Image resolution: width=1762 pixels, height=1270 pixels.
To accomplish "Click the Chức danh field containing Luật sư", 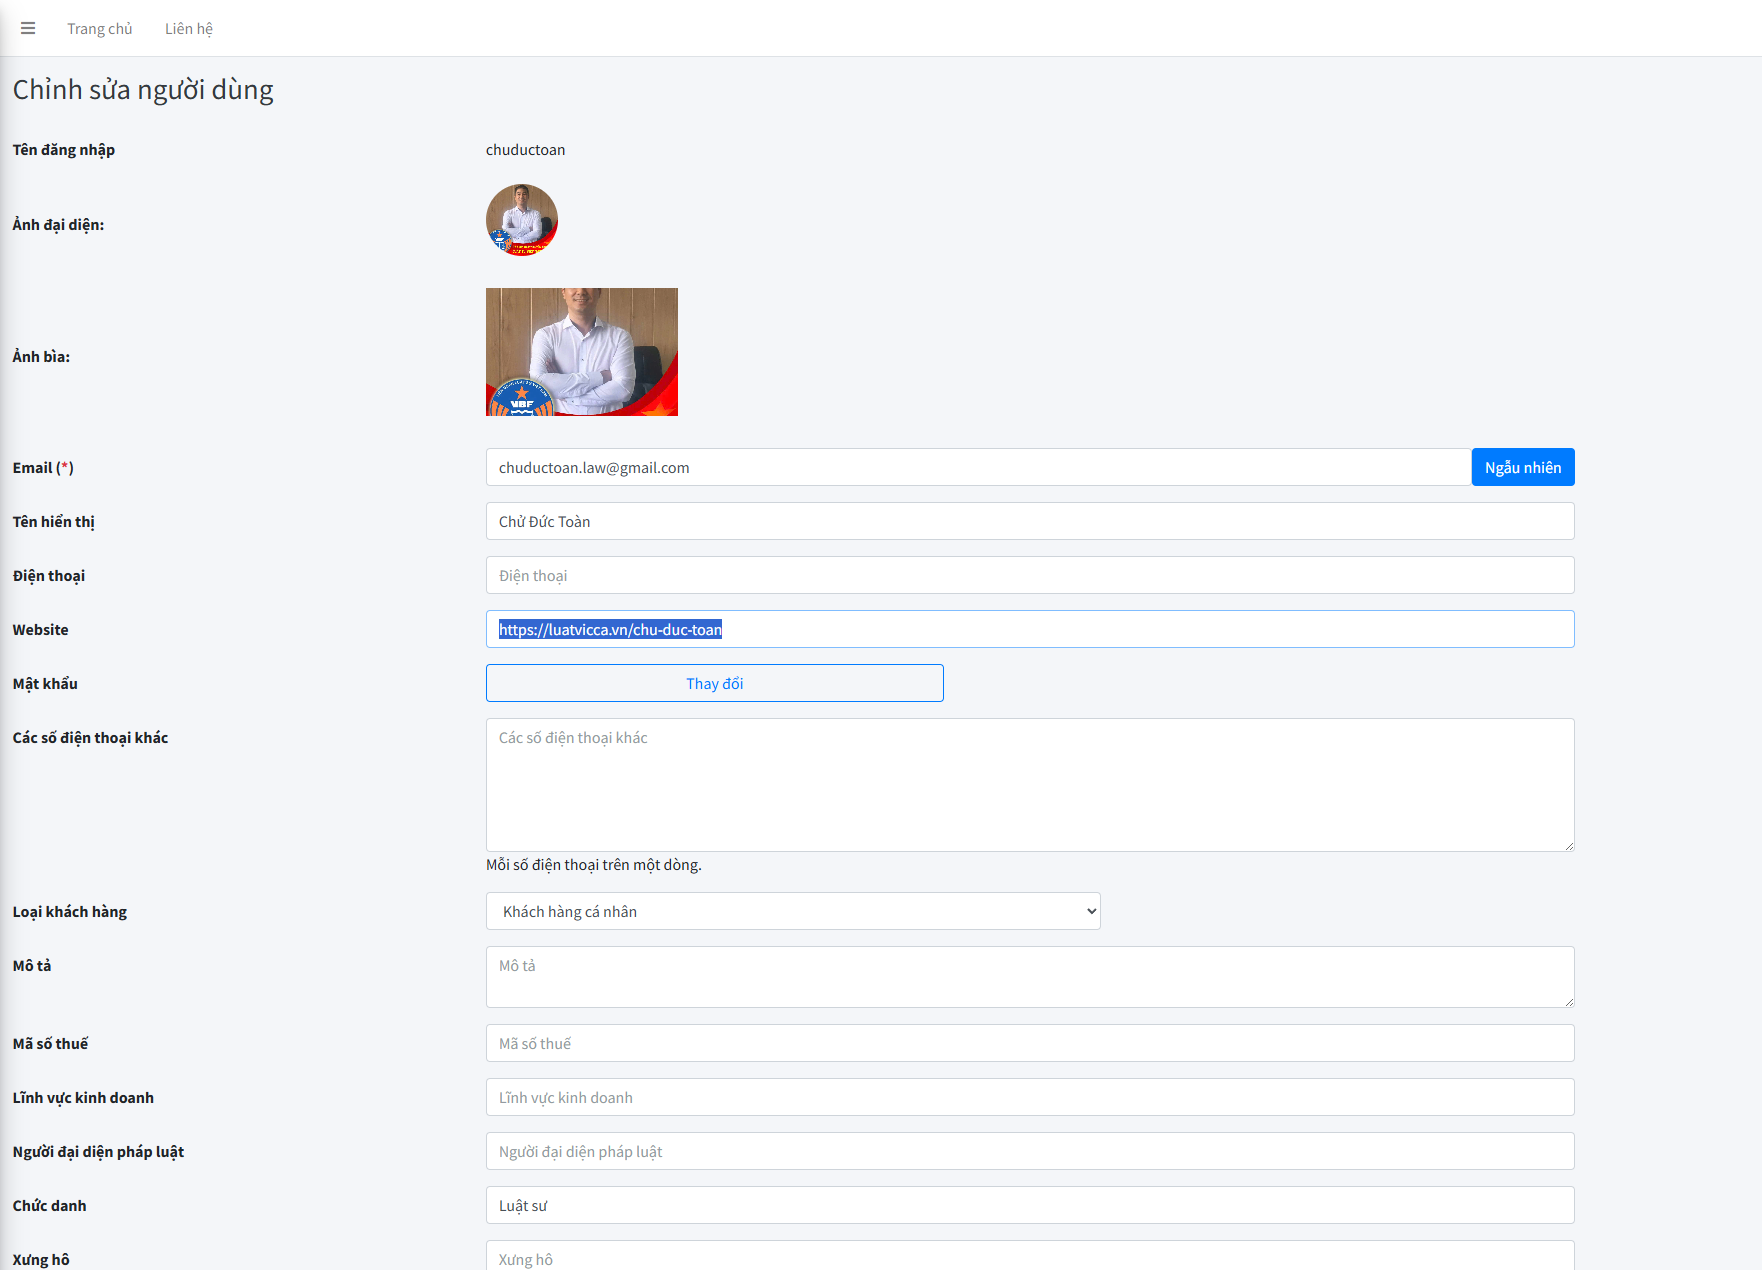I will click(x=1029, y=1205).
